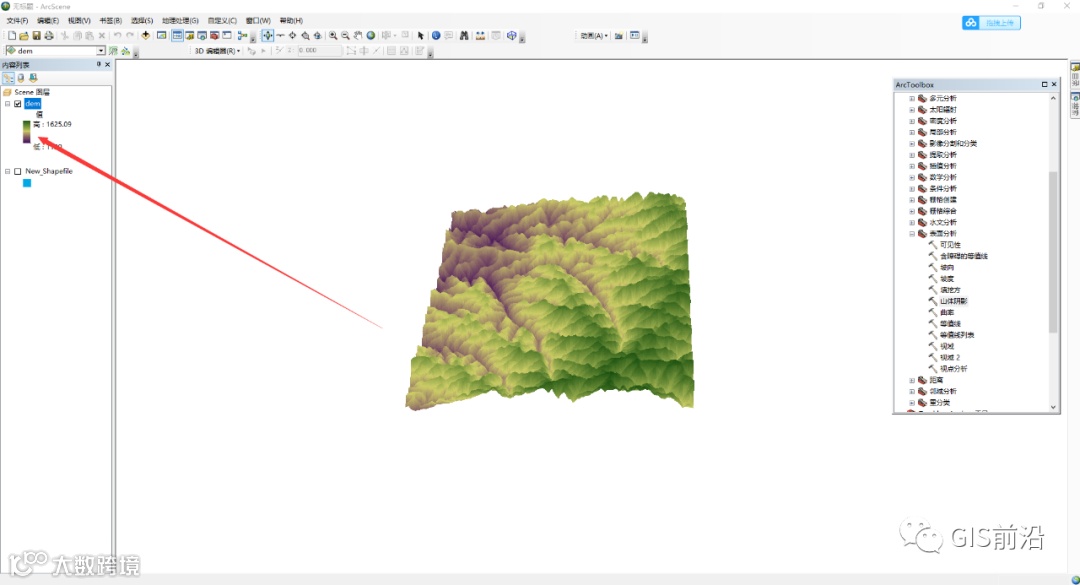
Task: Open the 地理处理(G) menu
Action: coord(180,21)
